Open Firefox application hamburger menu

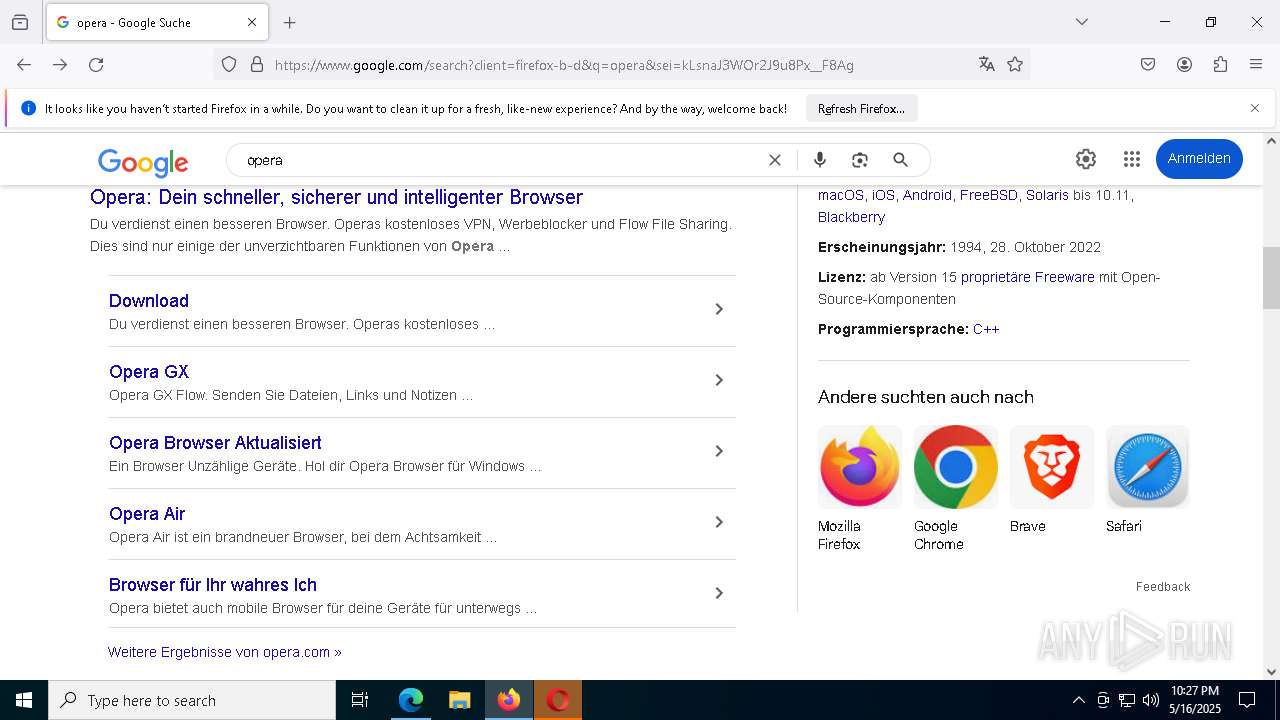(1256, 65)
